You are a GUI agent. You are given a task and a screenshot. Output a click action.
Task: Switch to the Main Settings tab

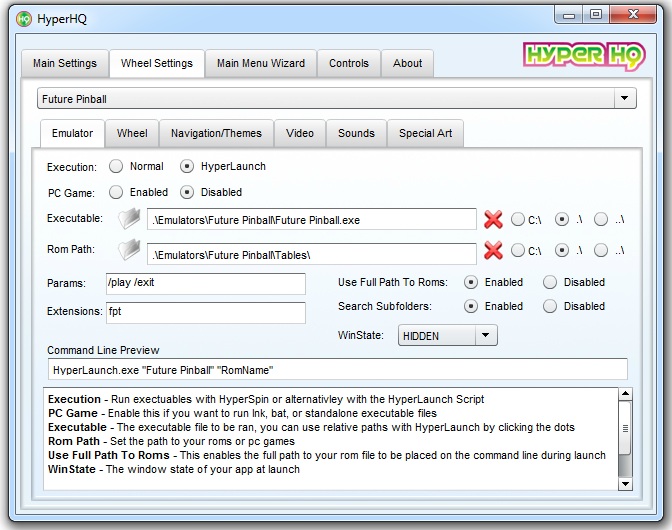65,63
